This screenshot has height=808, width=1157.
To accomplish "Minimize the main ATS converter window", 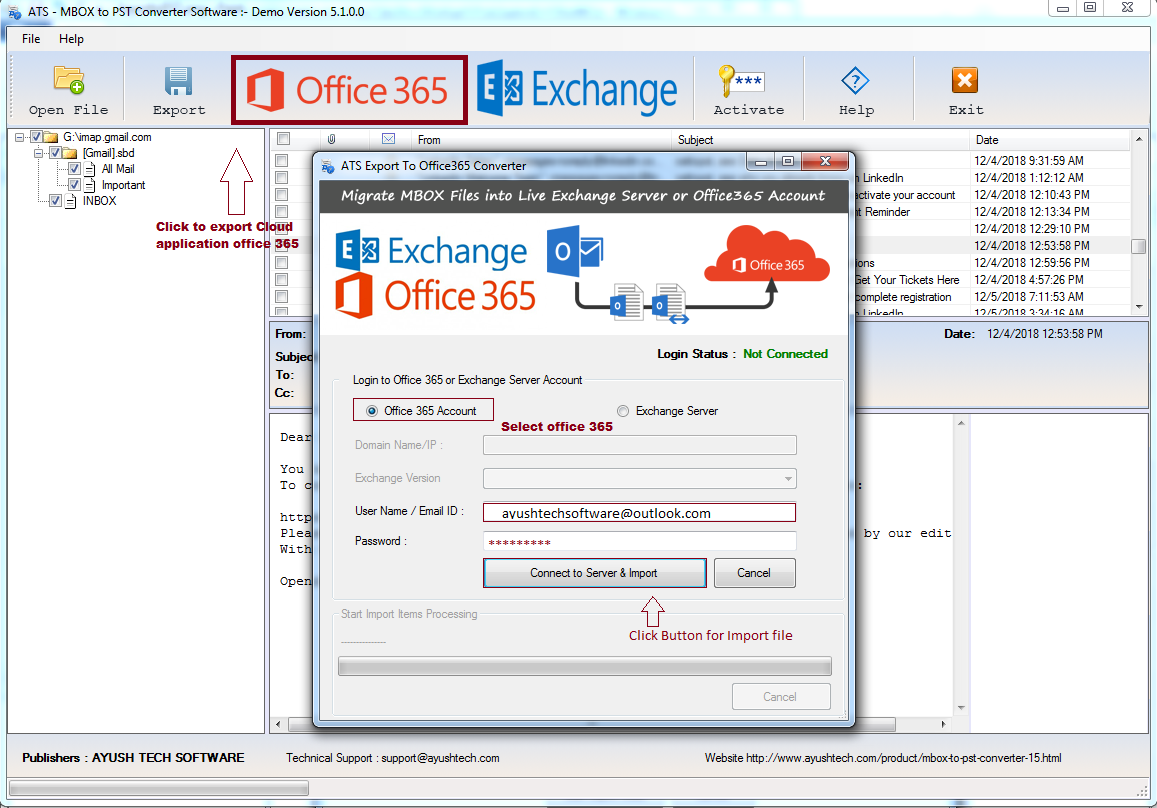I will coord(1063,8).
